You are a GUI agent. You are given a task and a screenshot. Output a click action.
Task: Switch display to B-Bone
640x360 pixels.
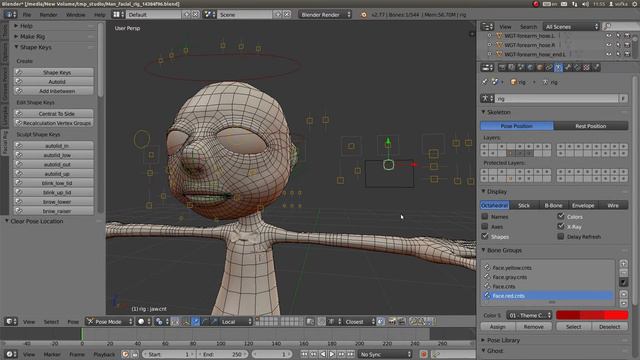[553, 205]
